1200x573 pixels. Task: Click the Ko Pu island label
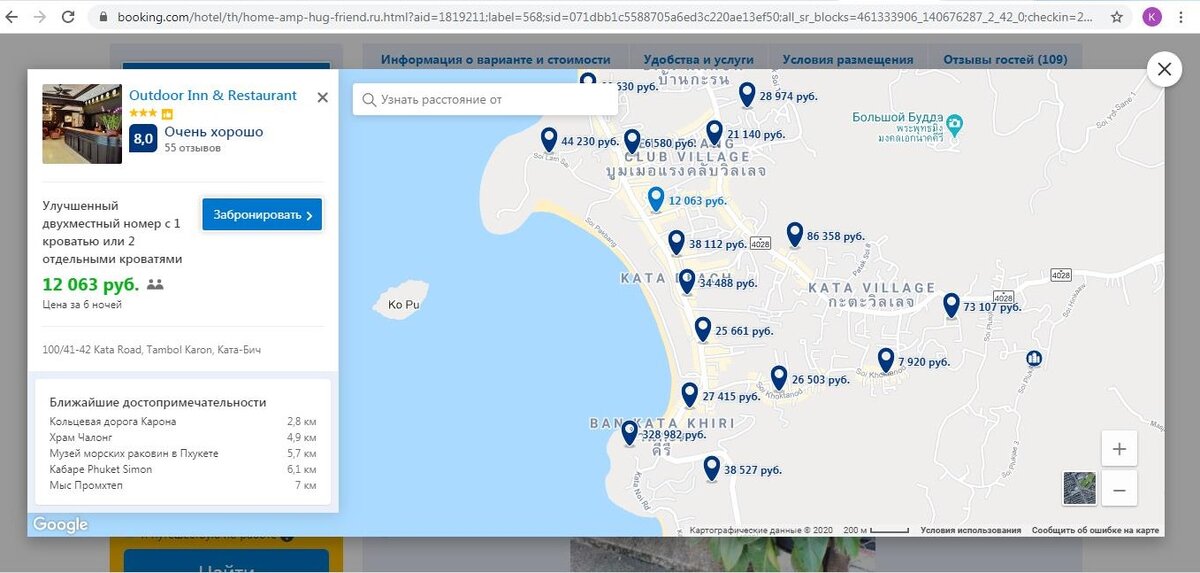402,305
